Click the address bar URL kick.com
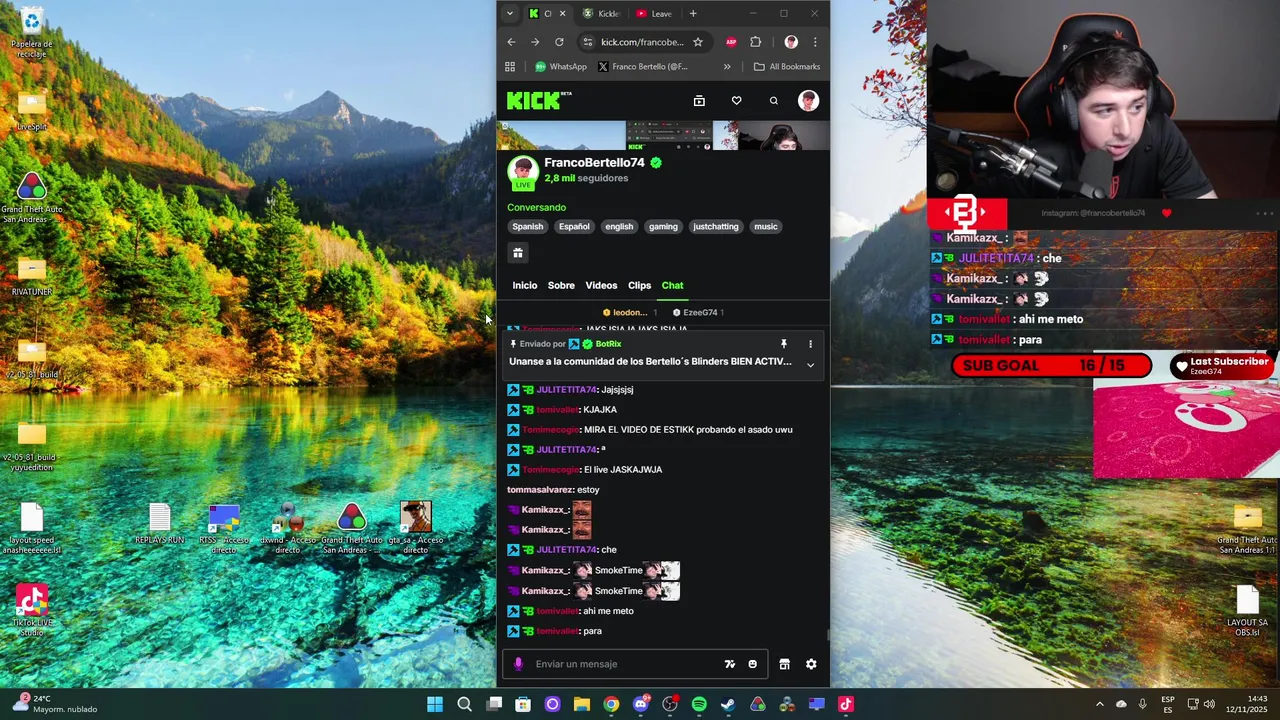This screenshot has width=1280, height=720. pos(642,42)
